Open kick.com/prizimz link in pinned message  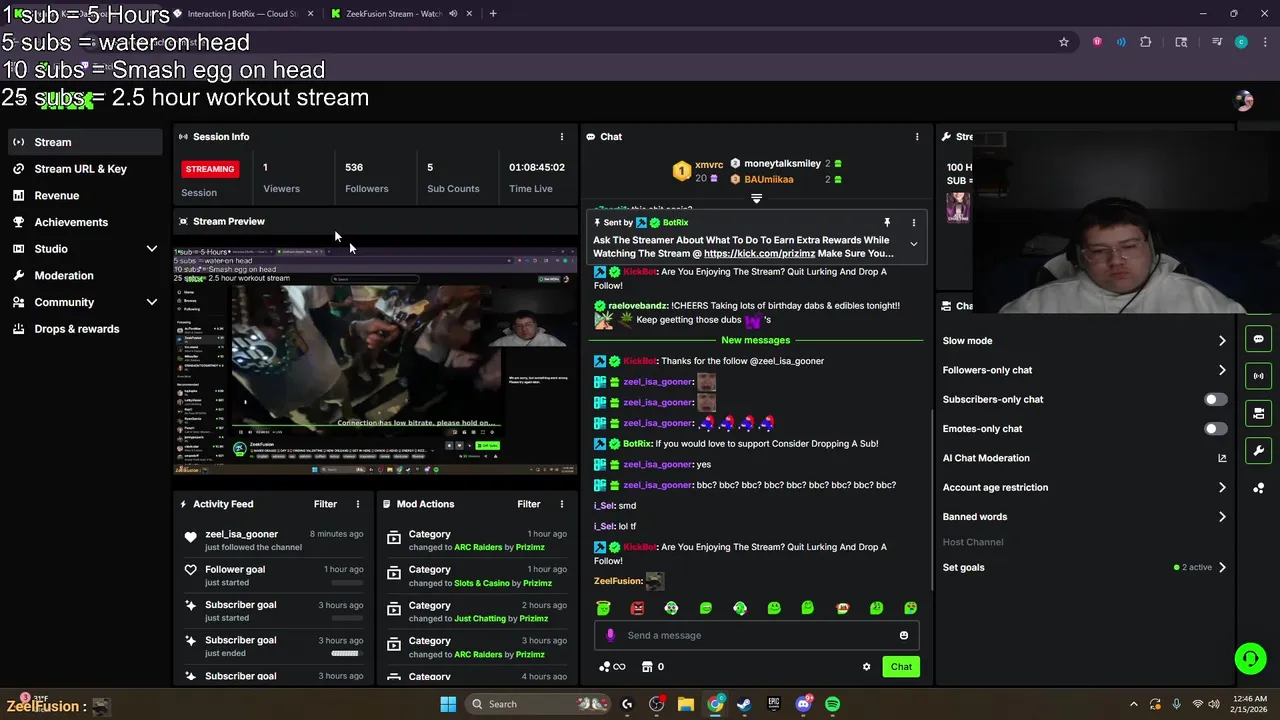pos(759,254)
